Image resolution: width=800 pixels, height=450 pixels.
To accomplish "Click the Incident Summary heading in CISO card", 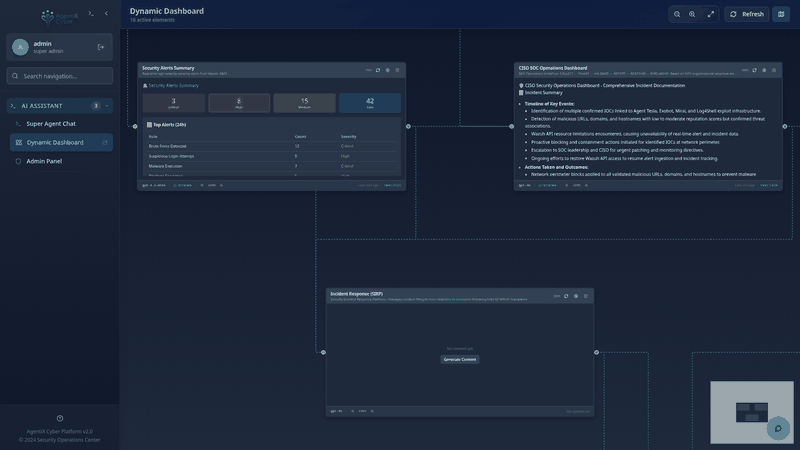I will 543,93.
